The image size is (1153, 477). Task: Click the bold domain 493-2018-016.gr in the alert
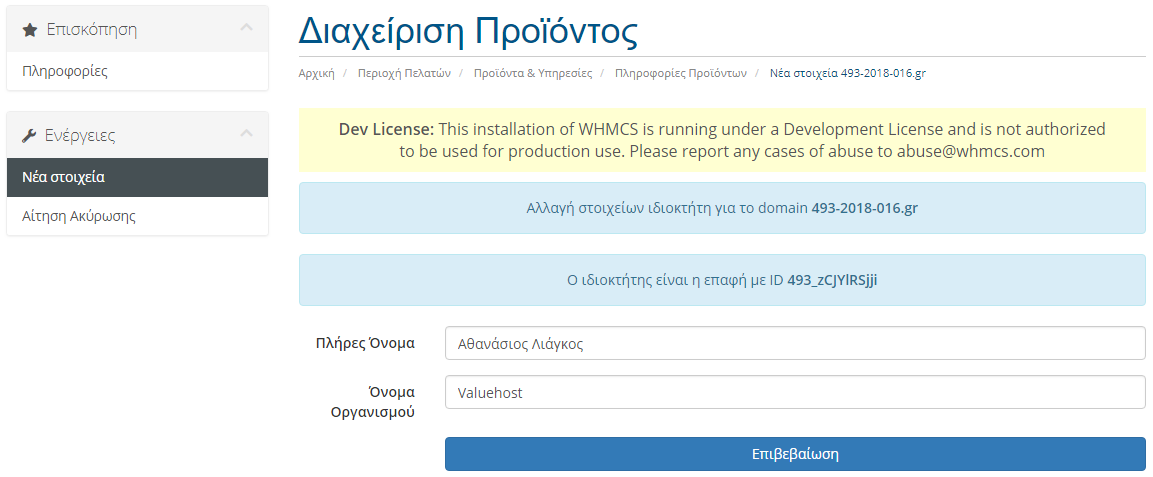coord(864,208)
